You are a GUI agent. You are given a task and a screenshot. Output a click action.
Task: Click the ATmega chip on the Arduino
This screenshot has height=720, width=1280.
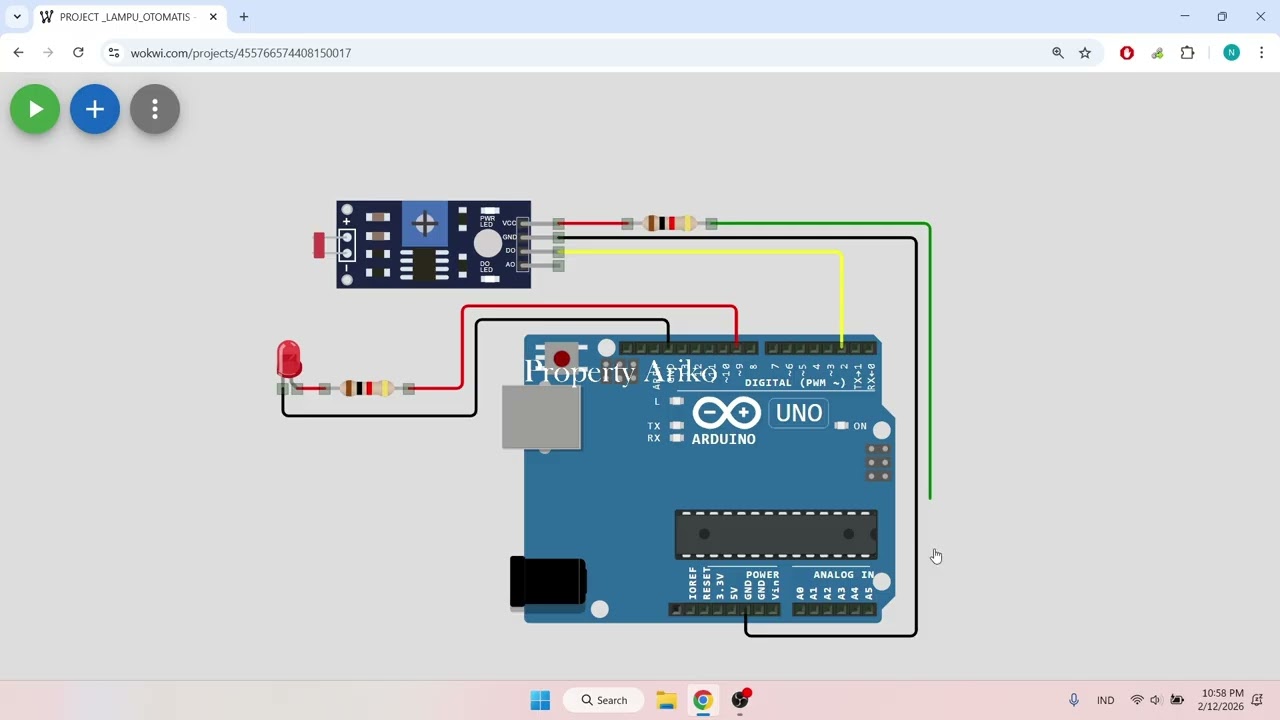tap(776, 534)
